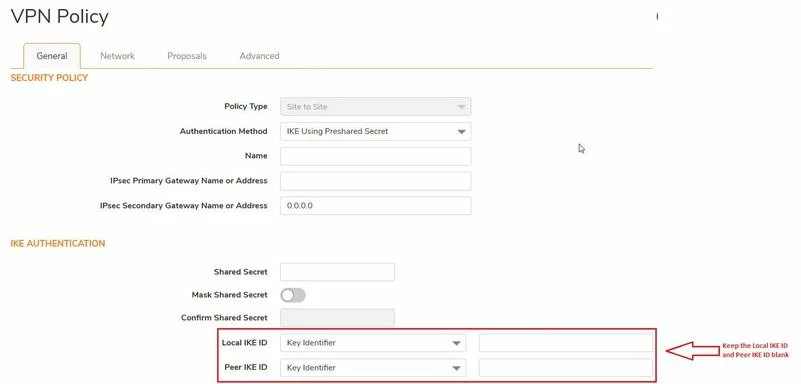Open the Network tab
Viewport: 801px width, 384px height.
point(117,56)
